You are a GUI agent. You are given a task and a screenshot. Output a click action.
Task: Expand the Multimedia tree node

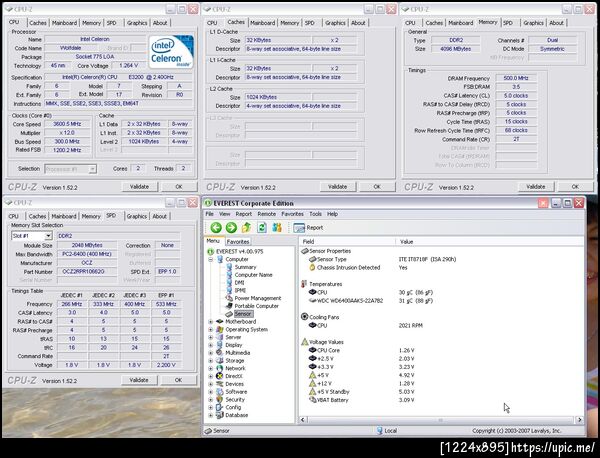coord(210,353)
